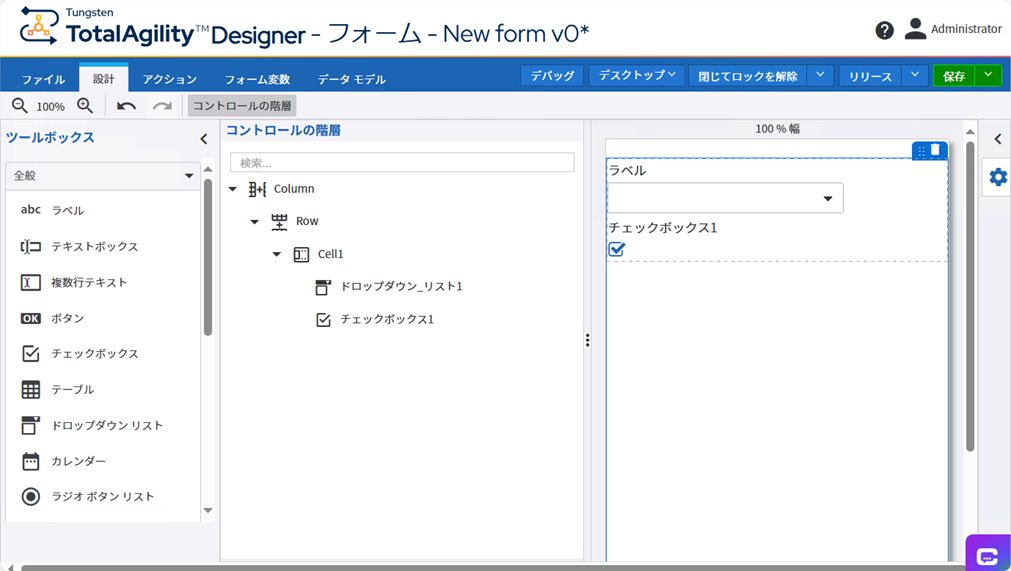Open help via question mark icon
This screenshot has height=571, width=1011.
click(x=884, y=30)
